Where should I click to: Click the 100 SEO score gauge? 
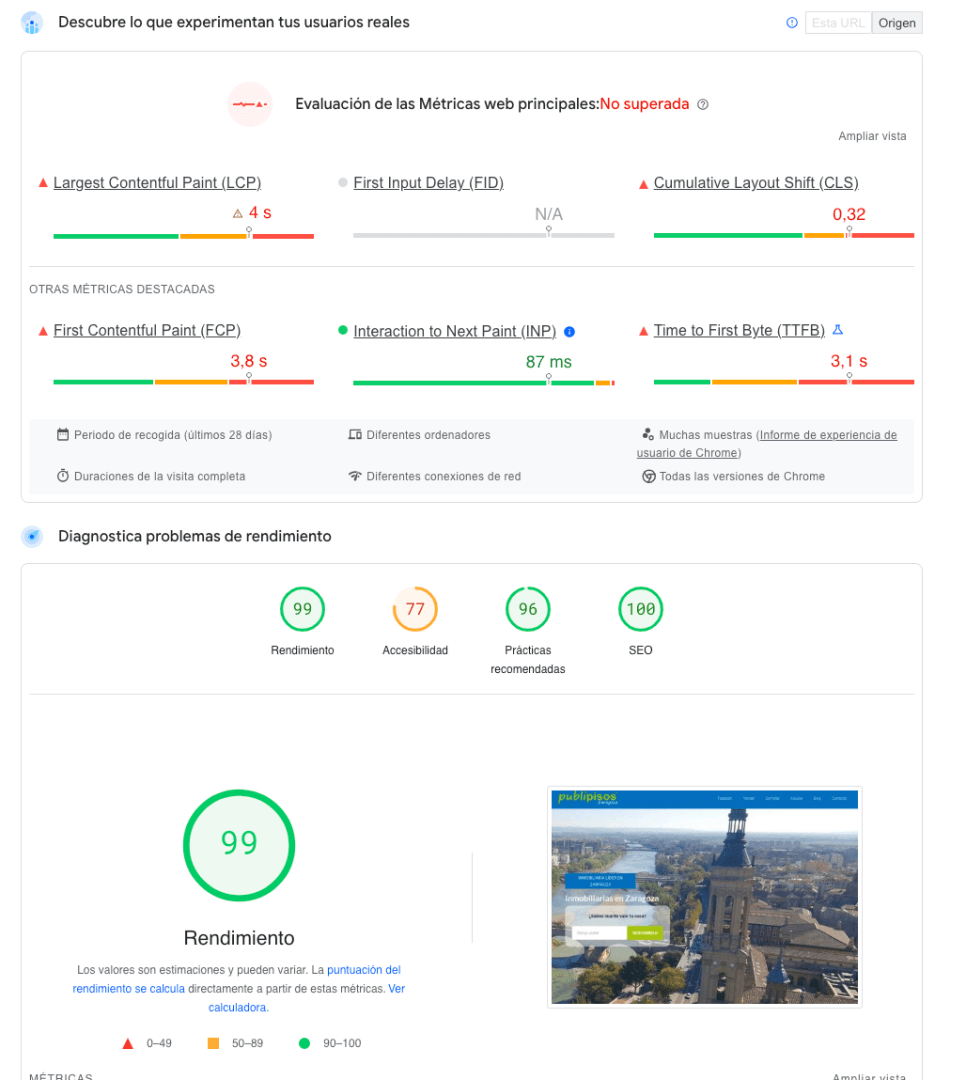(641, 609)
